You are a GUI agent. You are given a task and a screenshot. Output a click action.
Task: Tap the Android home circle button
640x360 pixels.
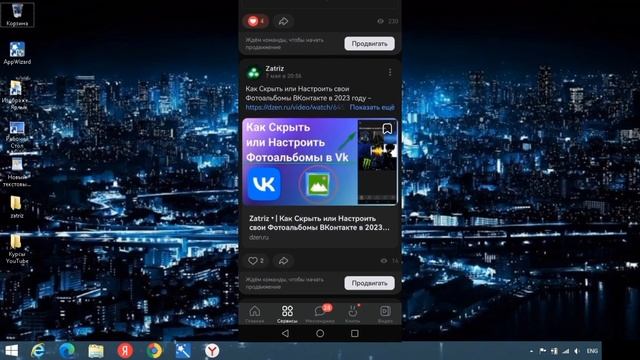[320, 333]
